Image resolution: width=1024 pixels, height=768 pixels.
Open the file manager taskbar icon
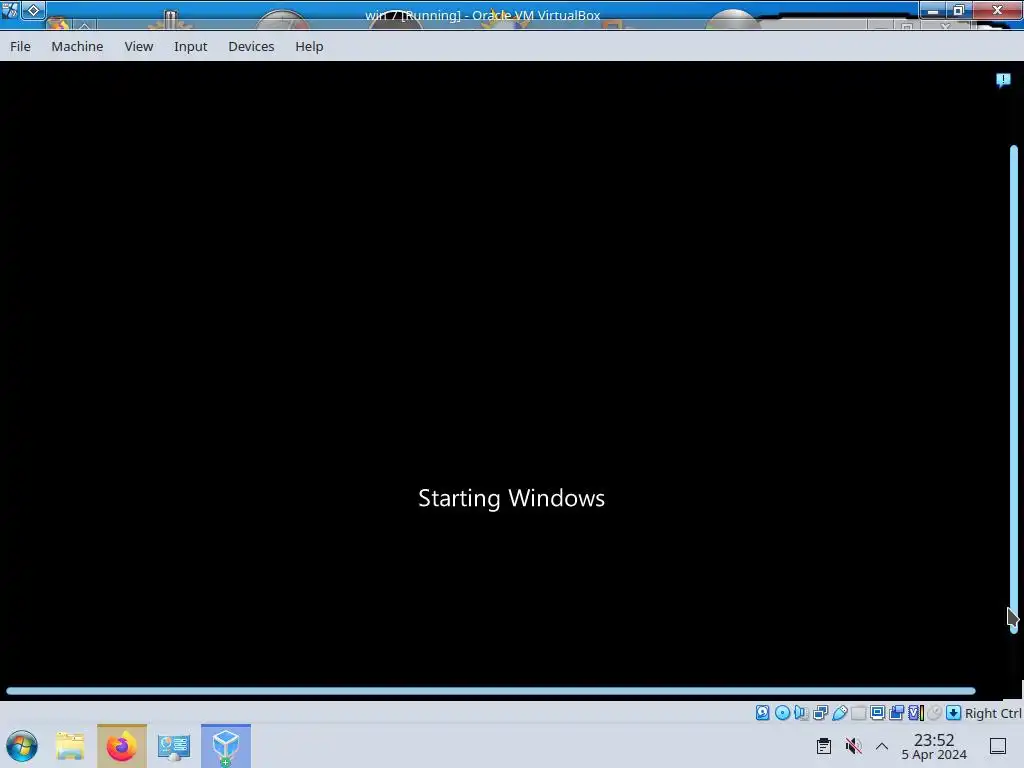click(70, 746)
